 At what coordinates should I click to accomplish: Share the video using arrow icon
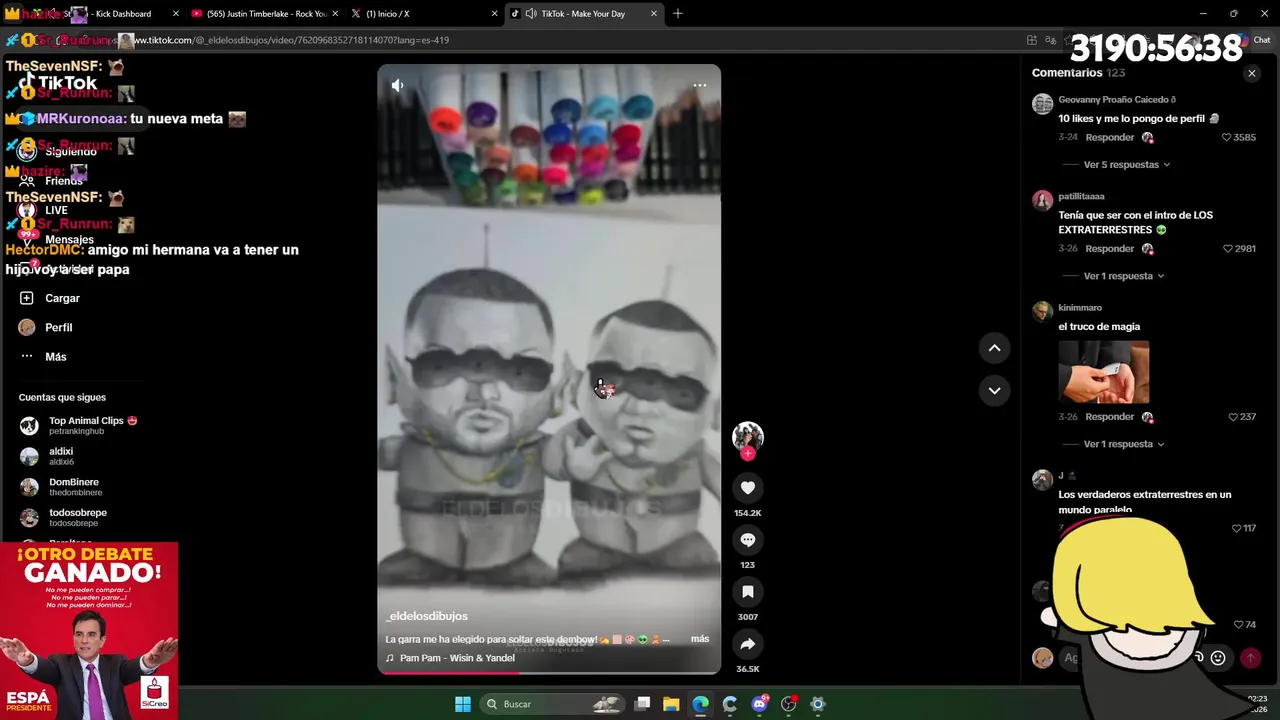pyautogui.click(x=747, y=644)
